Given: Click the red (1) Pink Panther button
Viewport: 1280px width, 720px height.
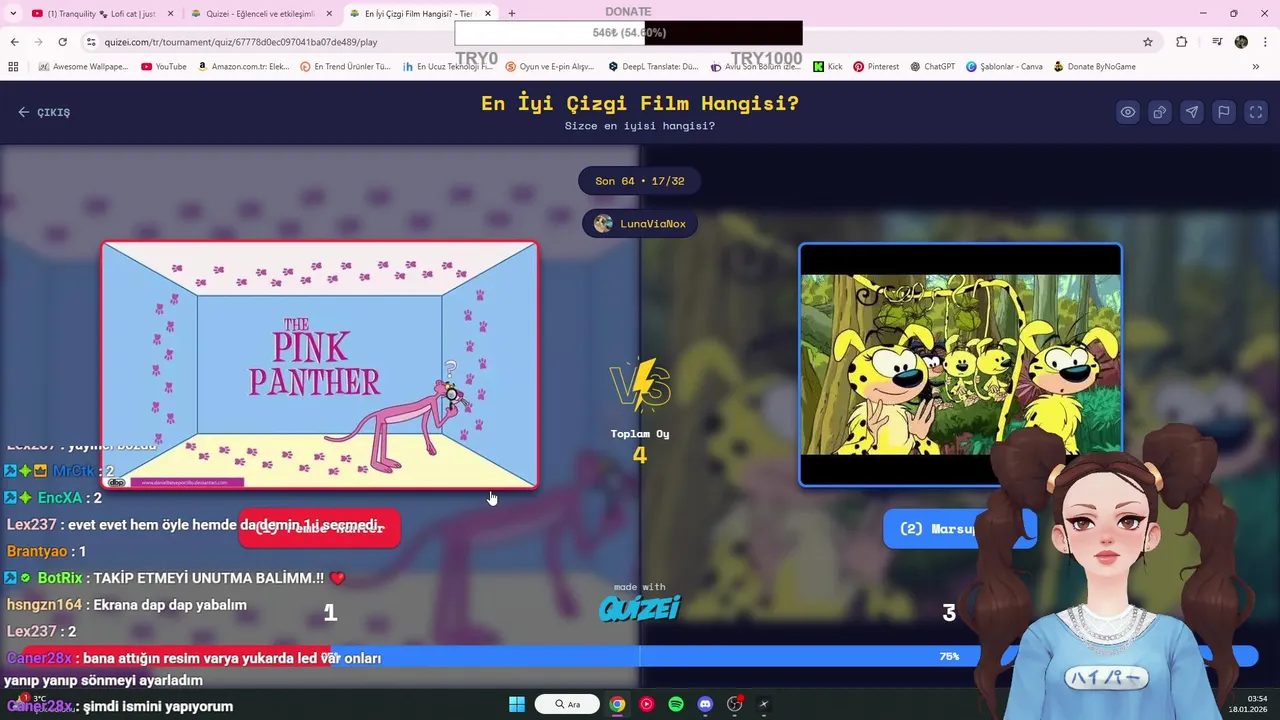Looking at the screenshot, I should click(319, 528).
